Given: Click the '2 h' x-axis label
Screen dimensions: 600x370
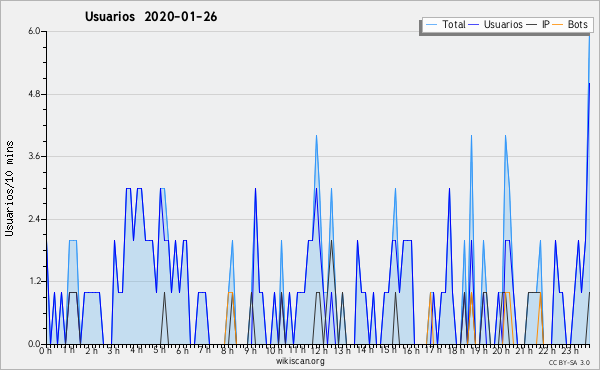Looking at the screenshot, I should point(91,351).
